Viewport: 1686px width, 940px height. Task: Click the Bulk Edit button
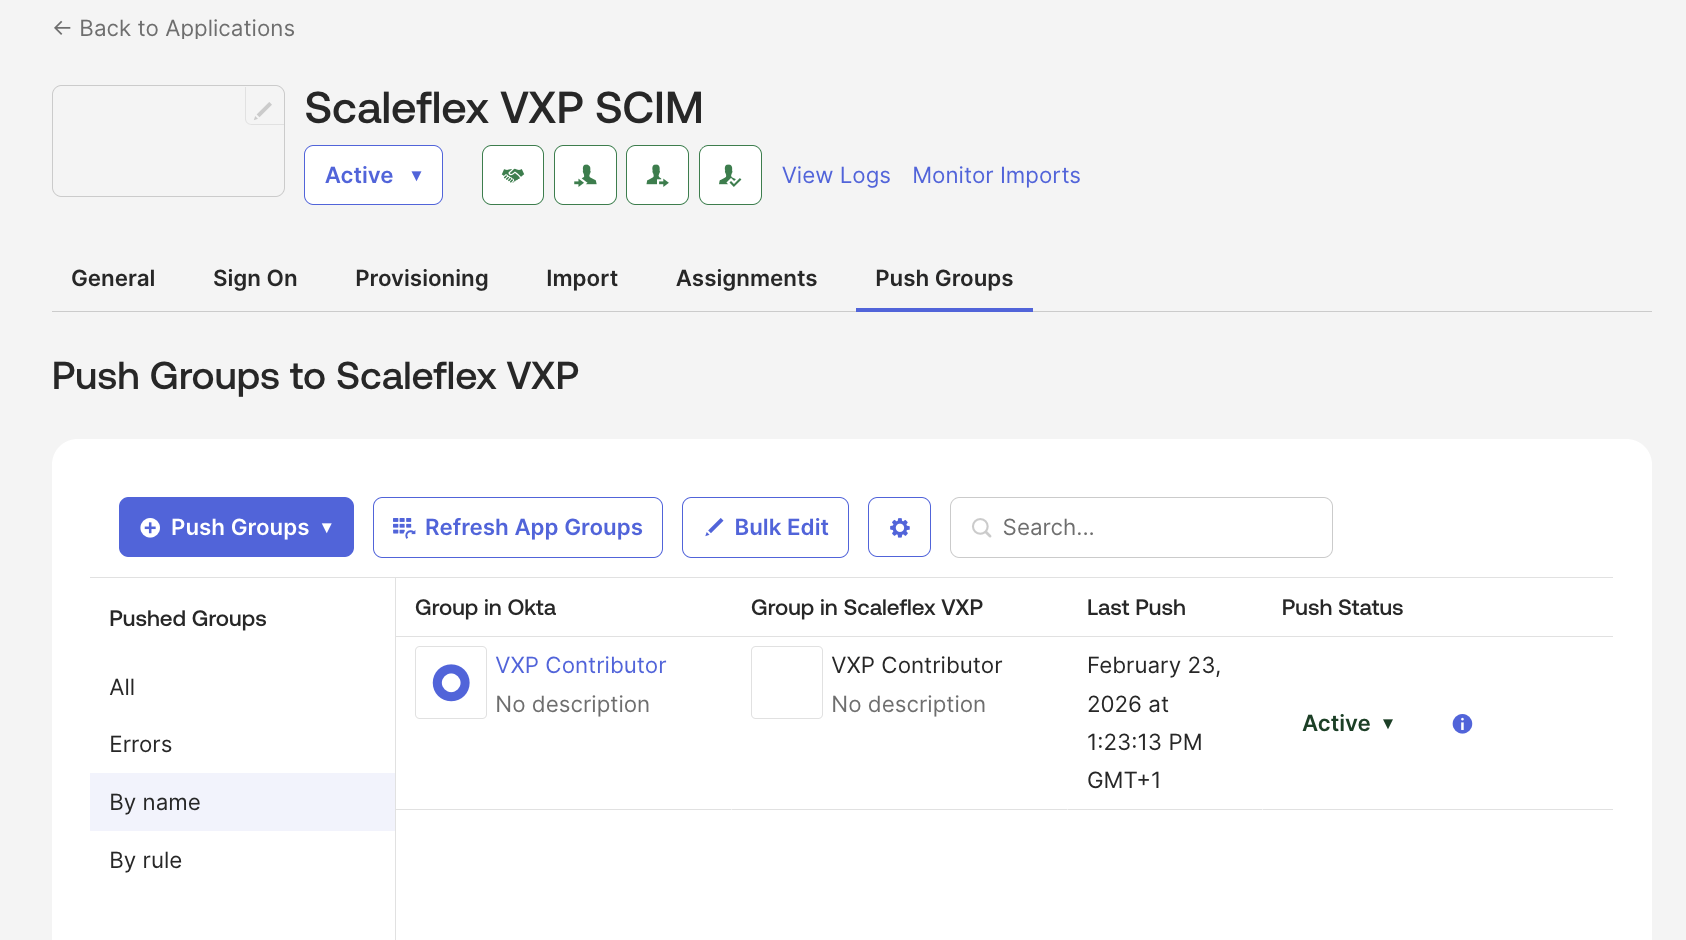(x=765, y=527)
